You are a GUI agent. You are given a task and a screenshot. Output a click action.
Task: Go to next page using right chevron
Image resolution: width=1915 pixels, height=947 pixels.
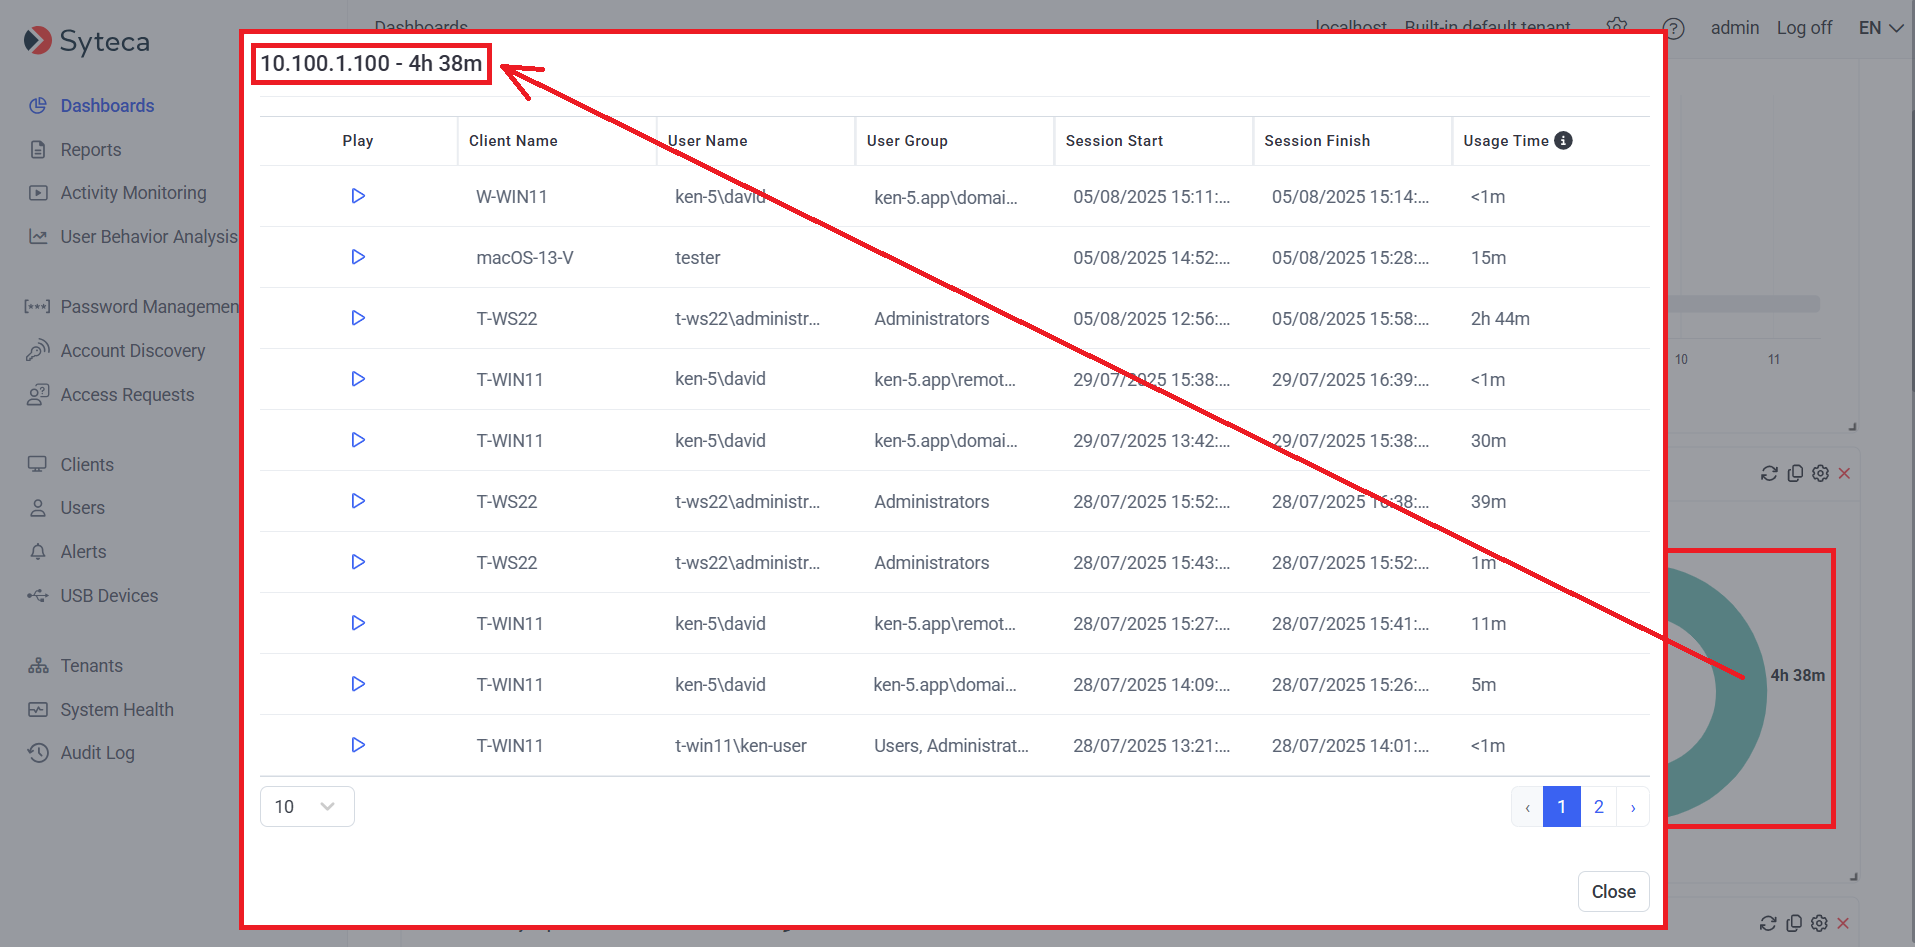coord(1633,807)
